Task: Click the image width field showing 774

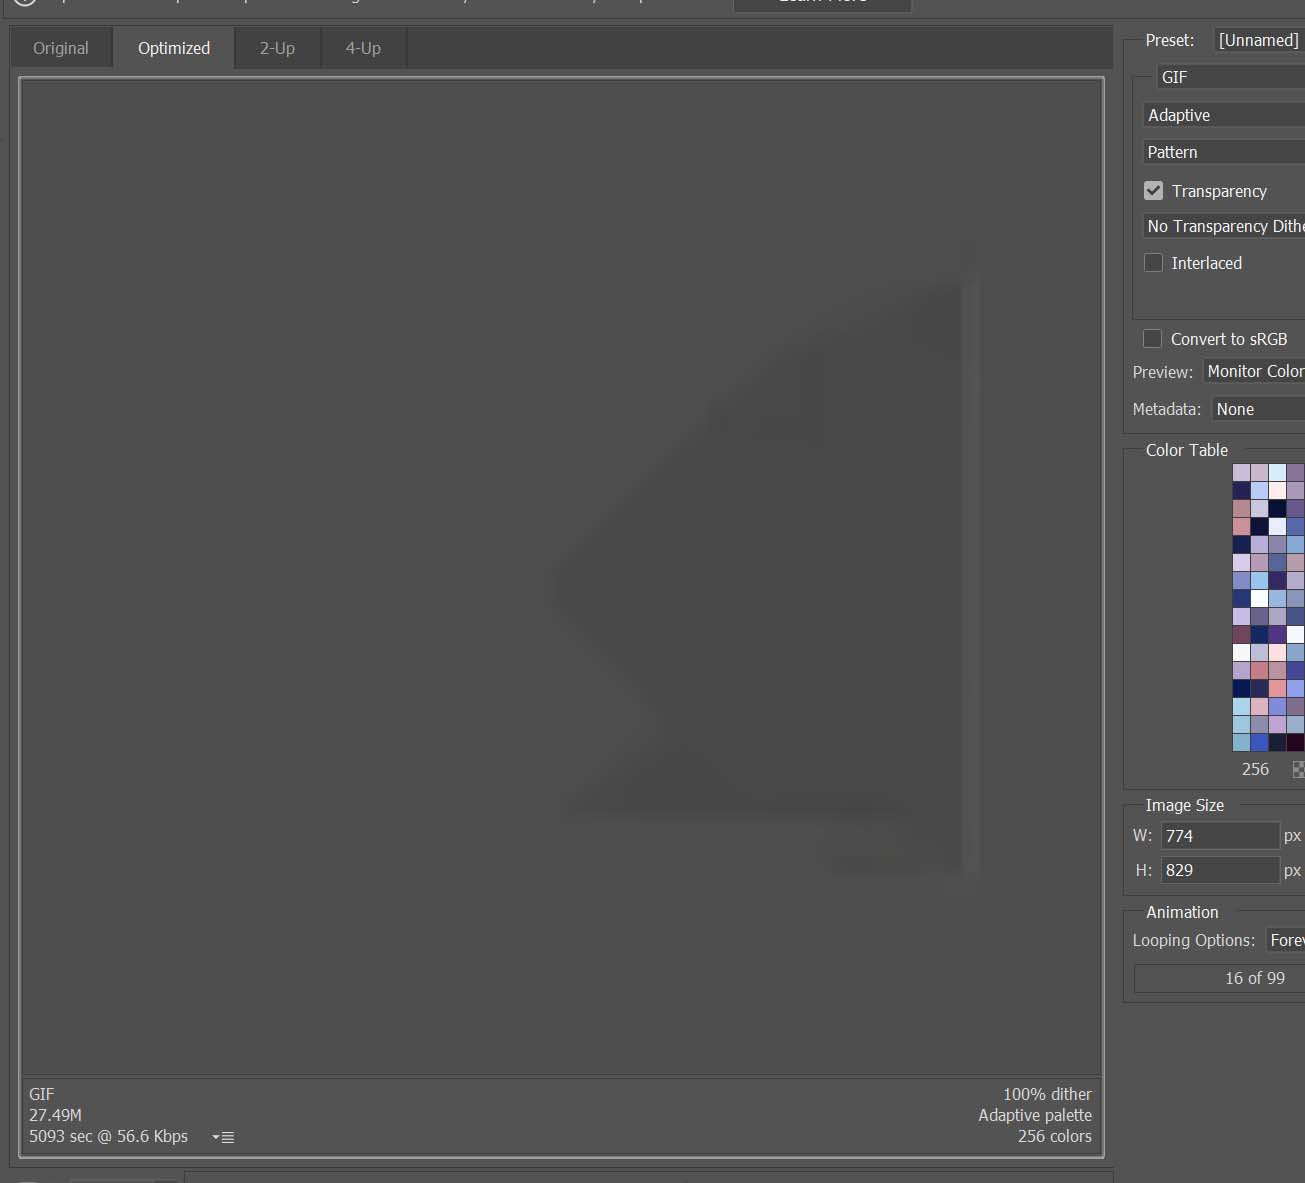Action: 1219,836
